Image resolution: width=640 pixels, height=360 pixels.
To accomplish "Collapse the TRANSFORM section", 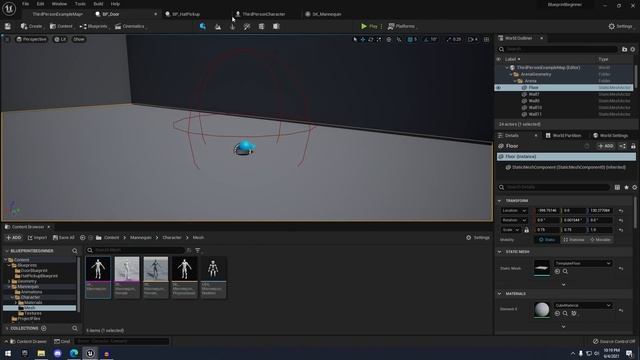I will pyautogui.click(x=500, y=201).
